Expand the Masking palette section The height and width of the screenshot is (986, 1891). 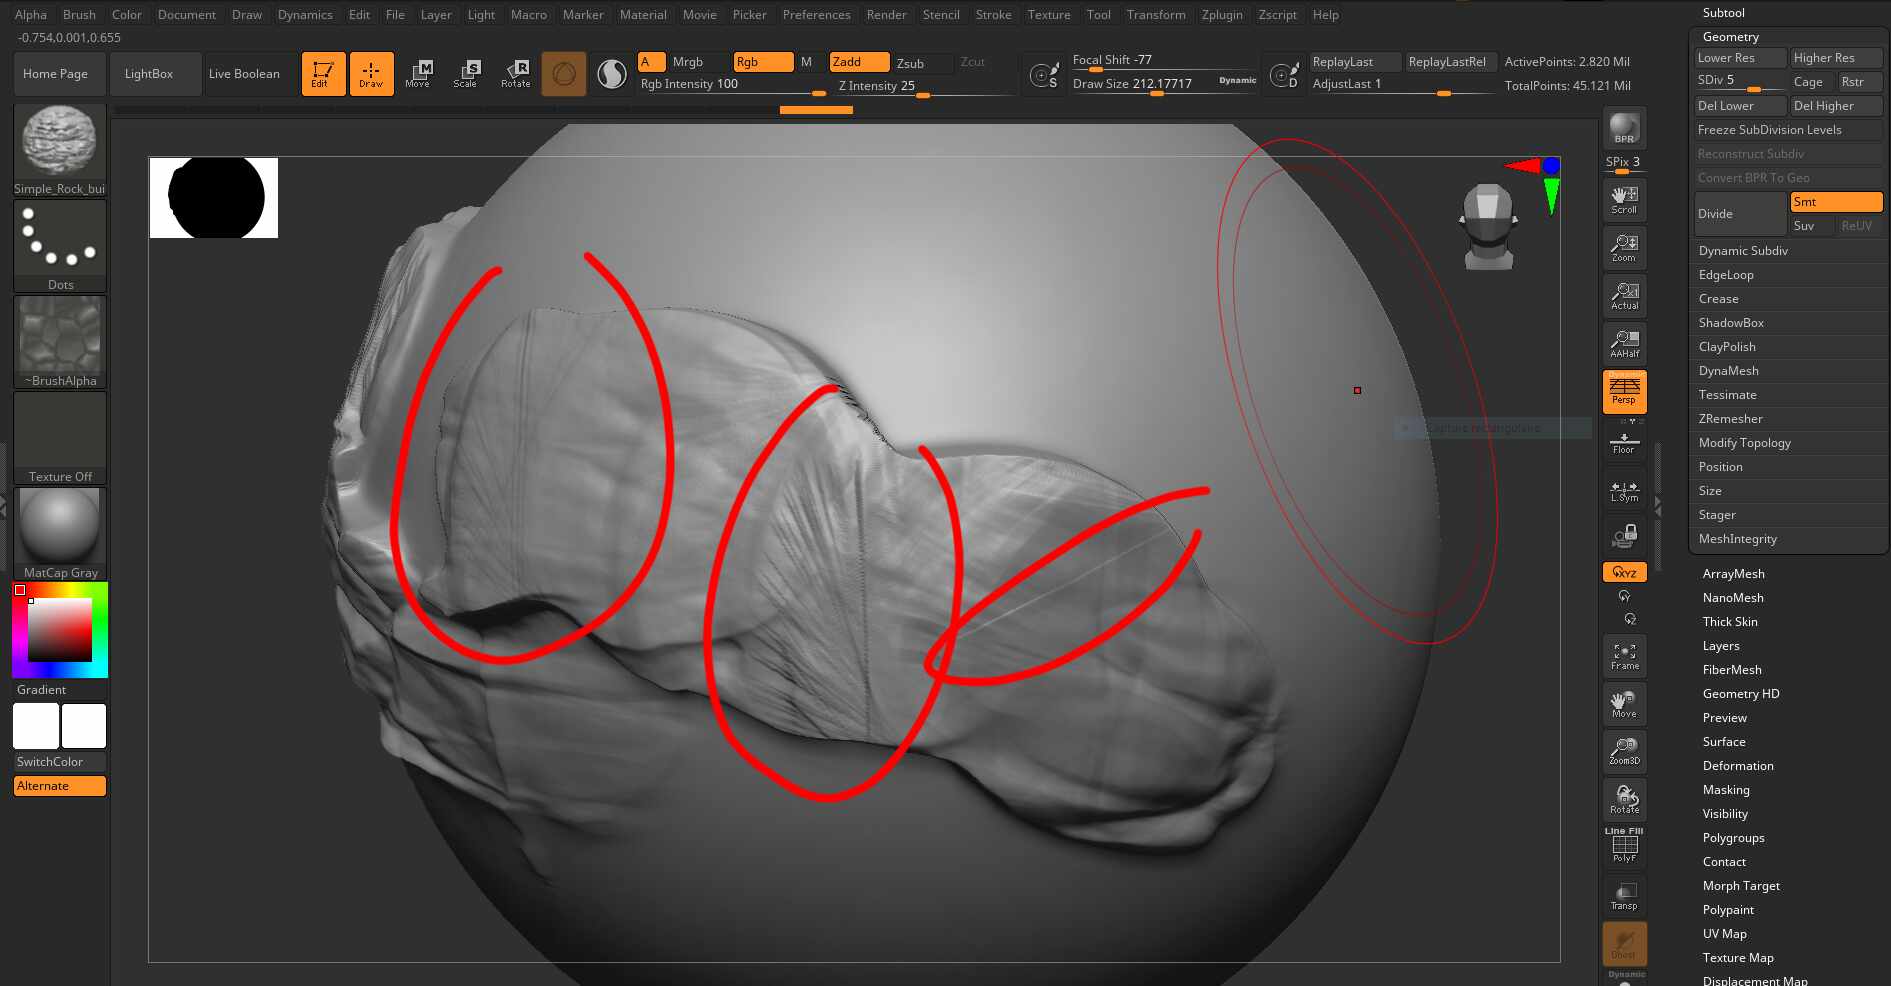(1726, 790)
